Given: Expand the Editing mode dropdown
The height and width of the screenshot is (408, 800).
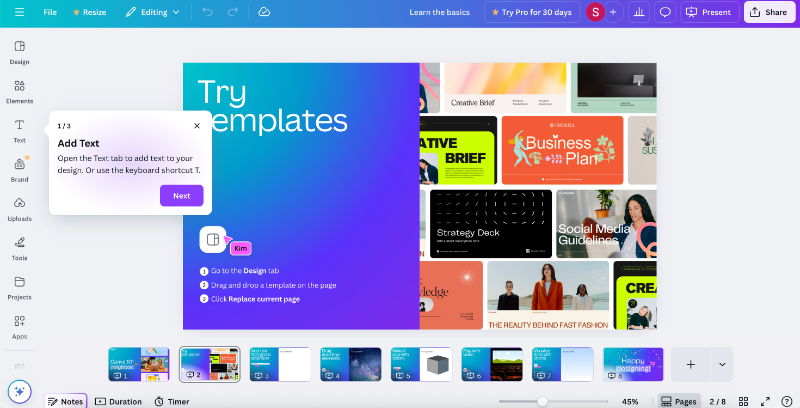Looking at the screenshot, I should (x=153, y=12).
